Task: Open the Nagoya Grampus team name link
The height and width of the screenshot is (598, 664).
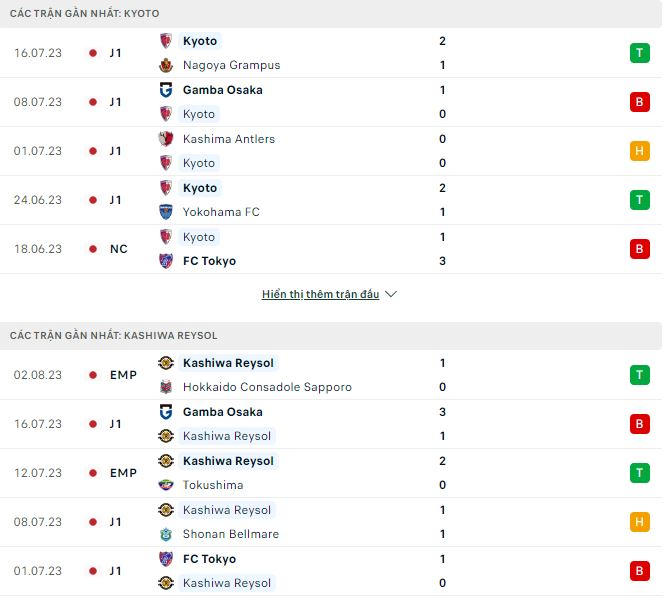Action: coord(231,65)
